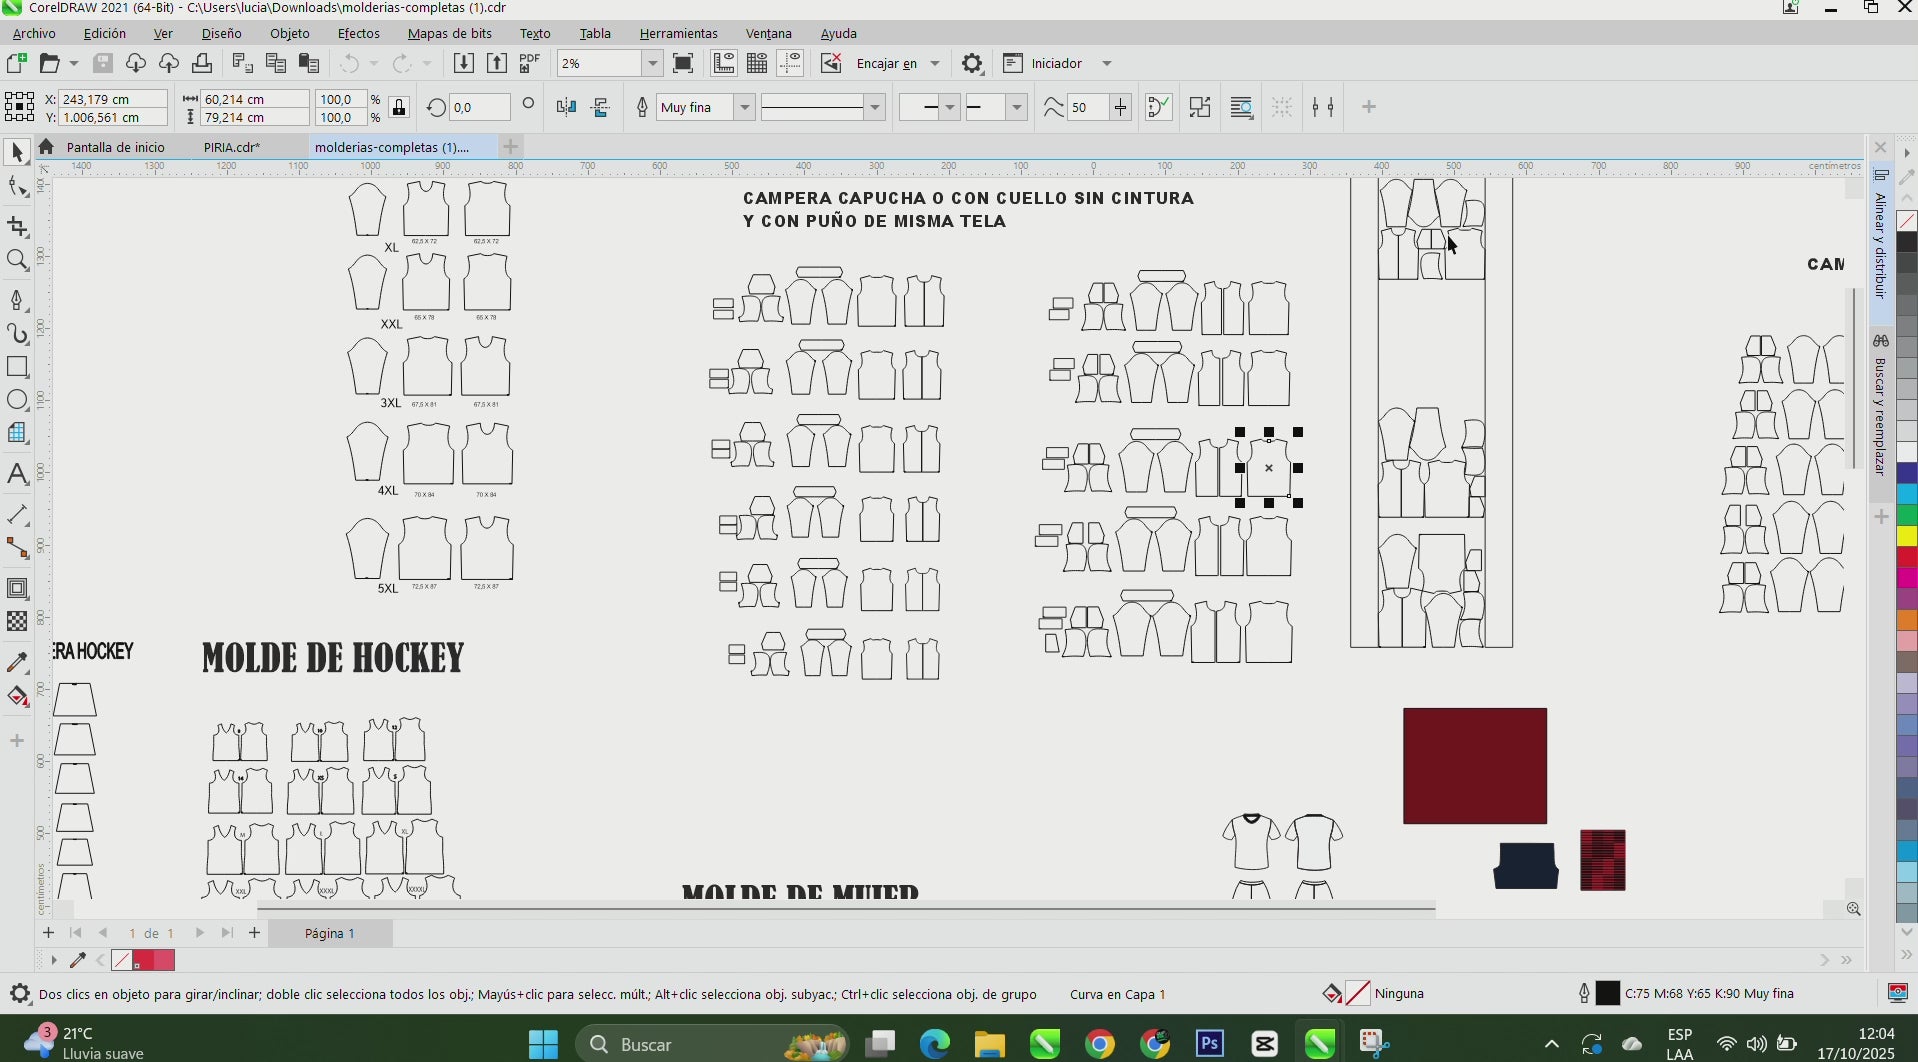Pick the yellow swatch in color palette
1918x1062 pixels.
(1907, 537)
